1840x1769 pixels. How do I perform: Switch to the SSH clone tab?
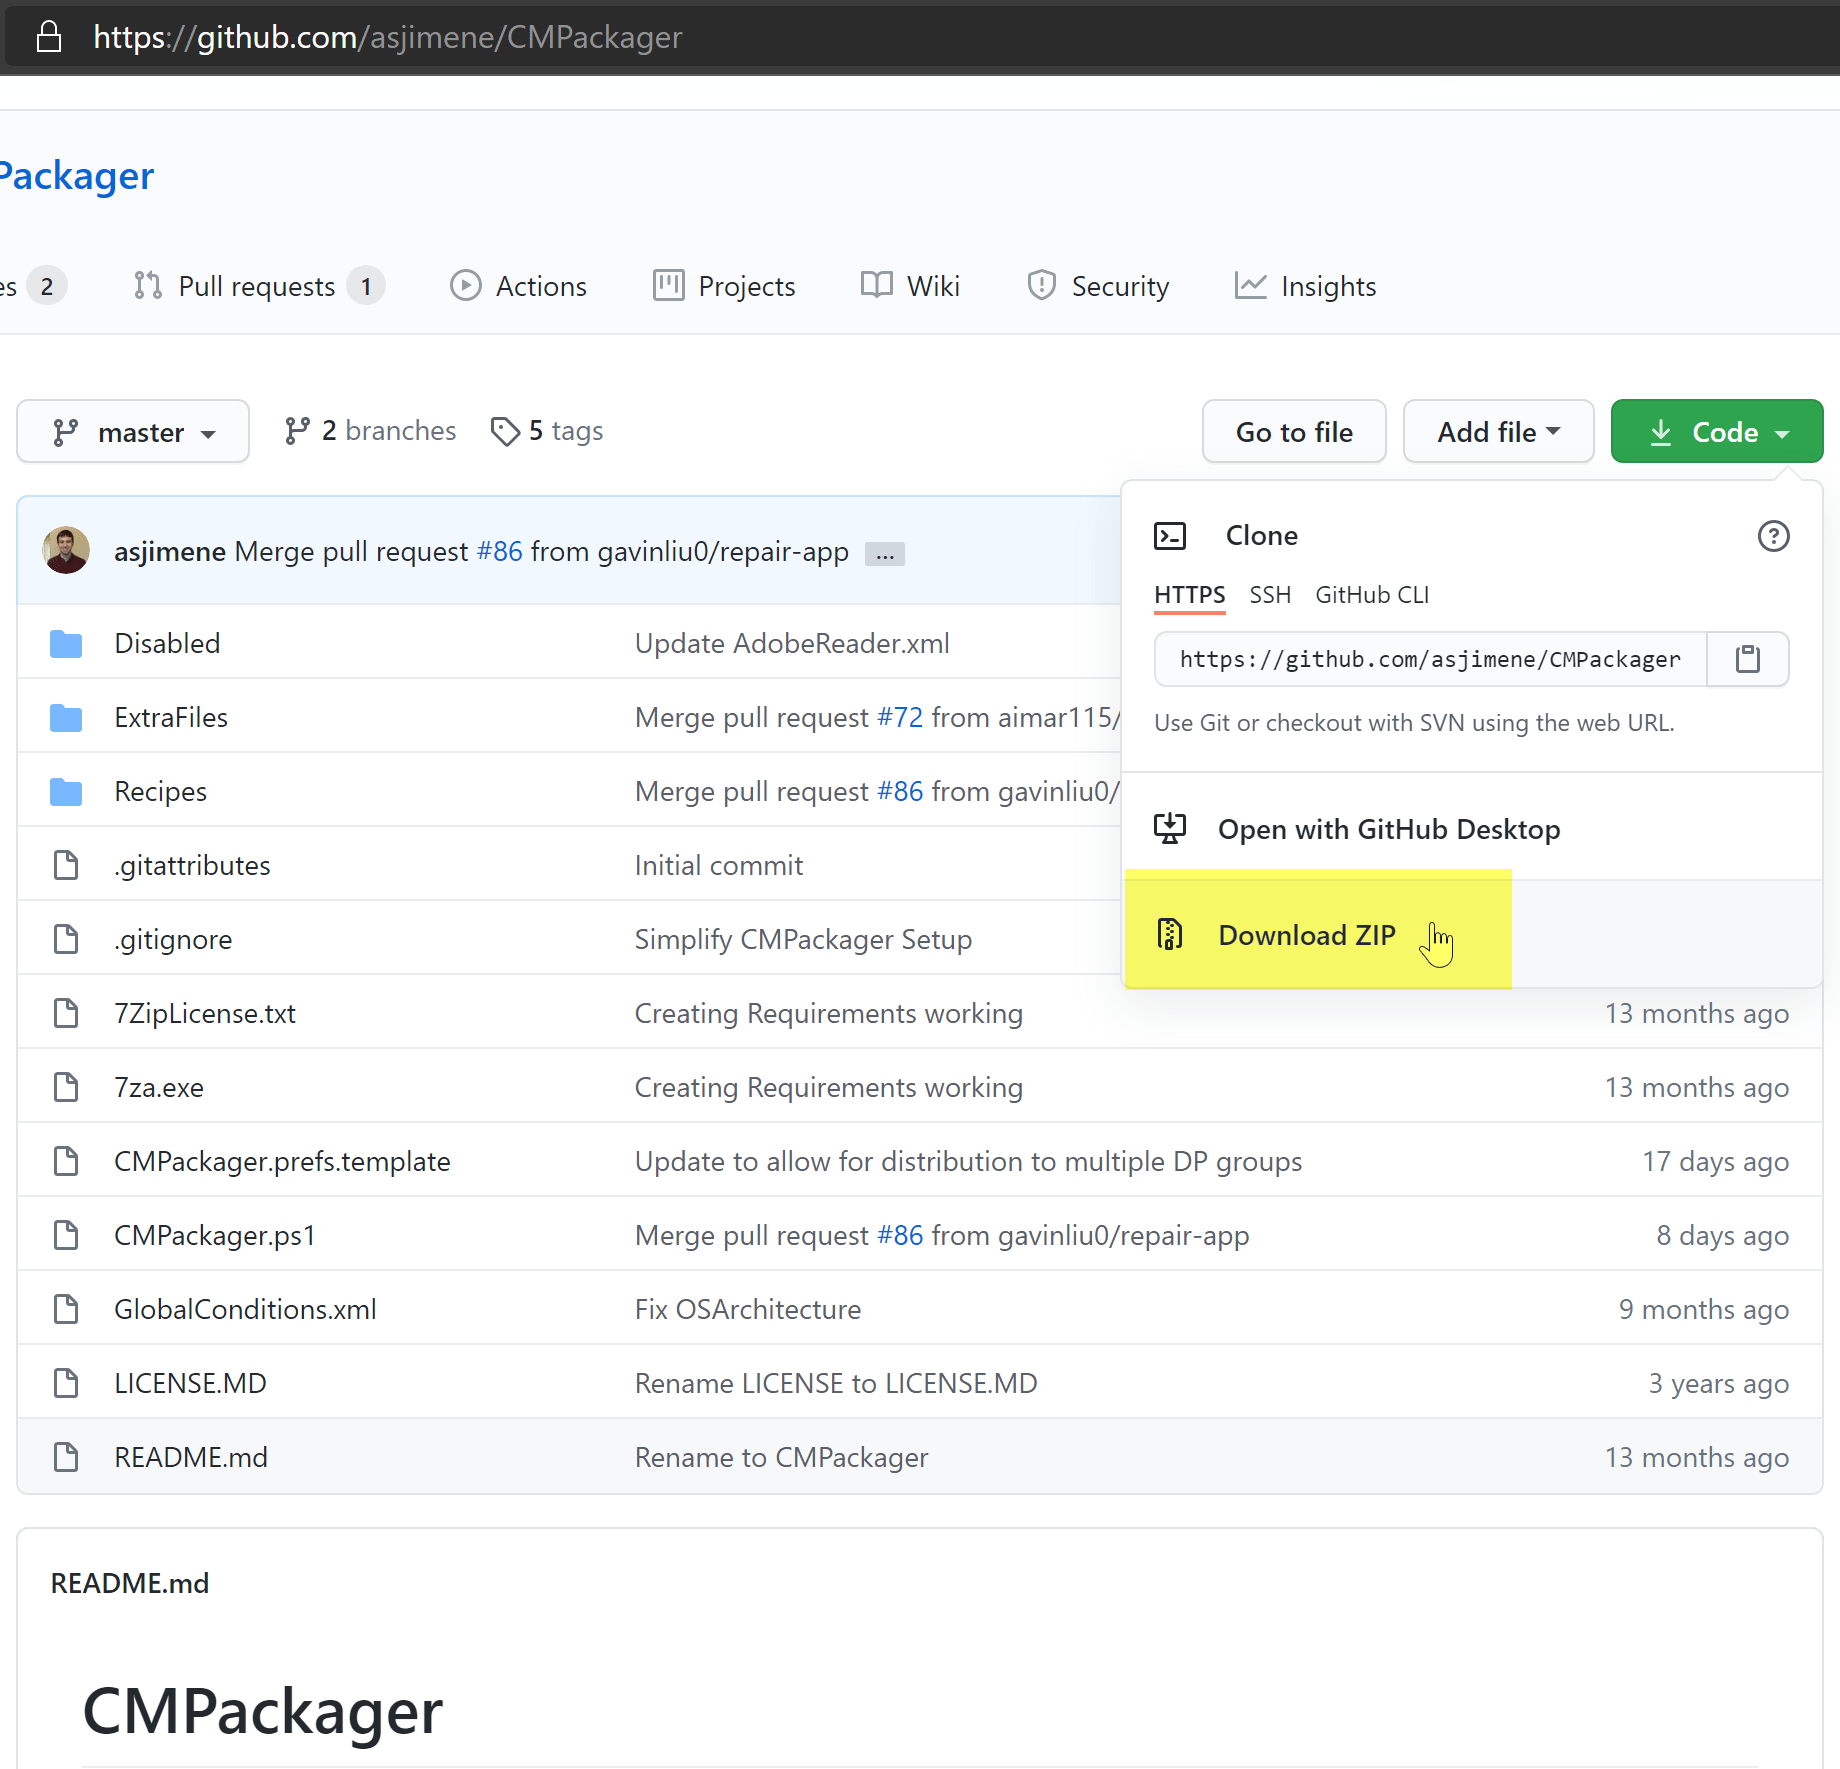click(1270, 594)
